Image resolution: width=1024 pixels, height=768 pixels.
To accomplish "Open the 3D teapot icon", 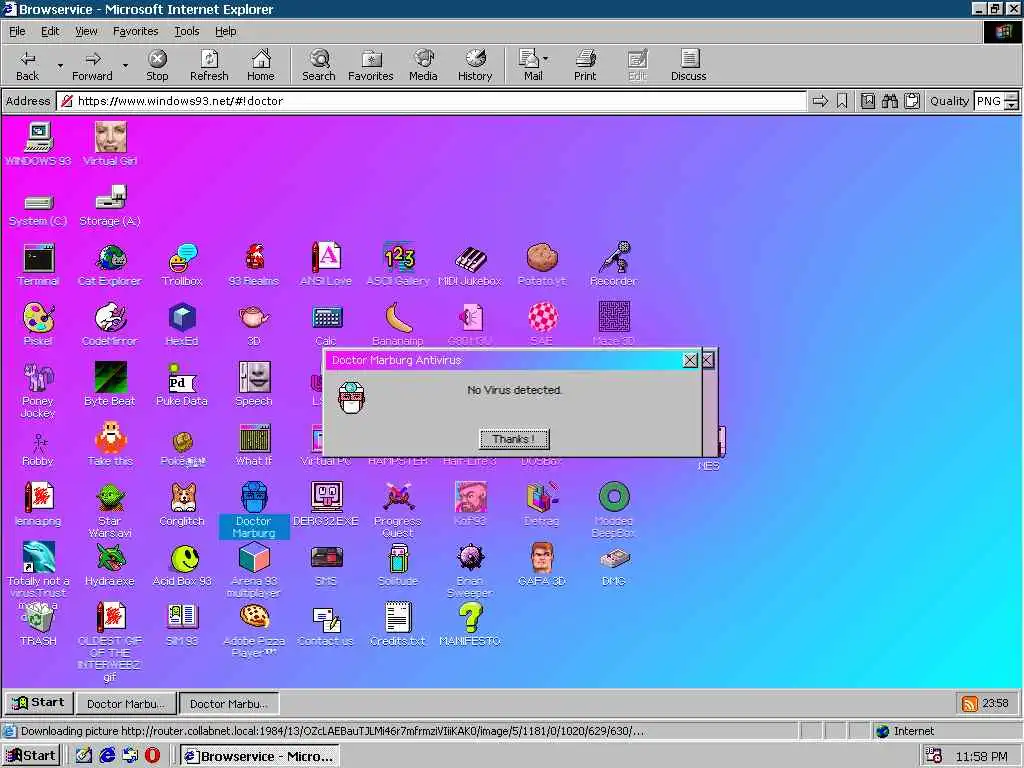I will click(x=253, y=324).
